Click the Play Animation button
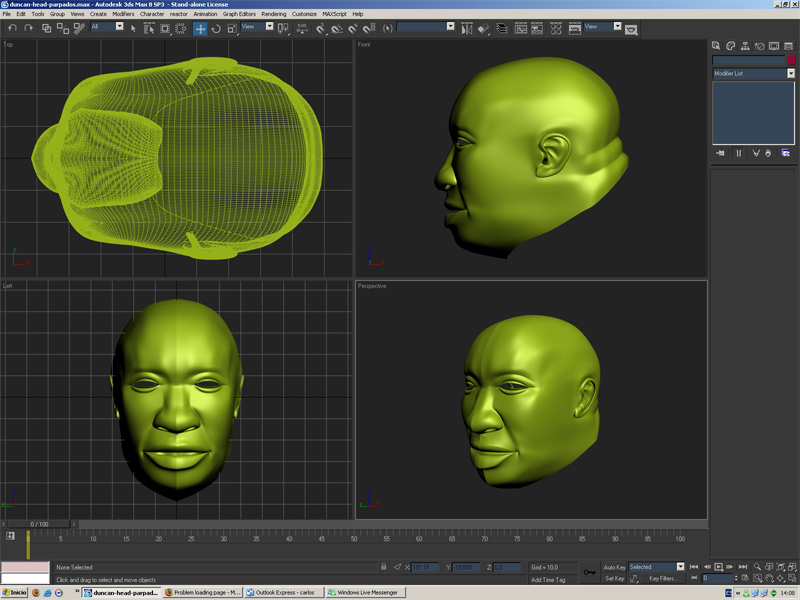The image size is (800, 600). coord(718,567)
